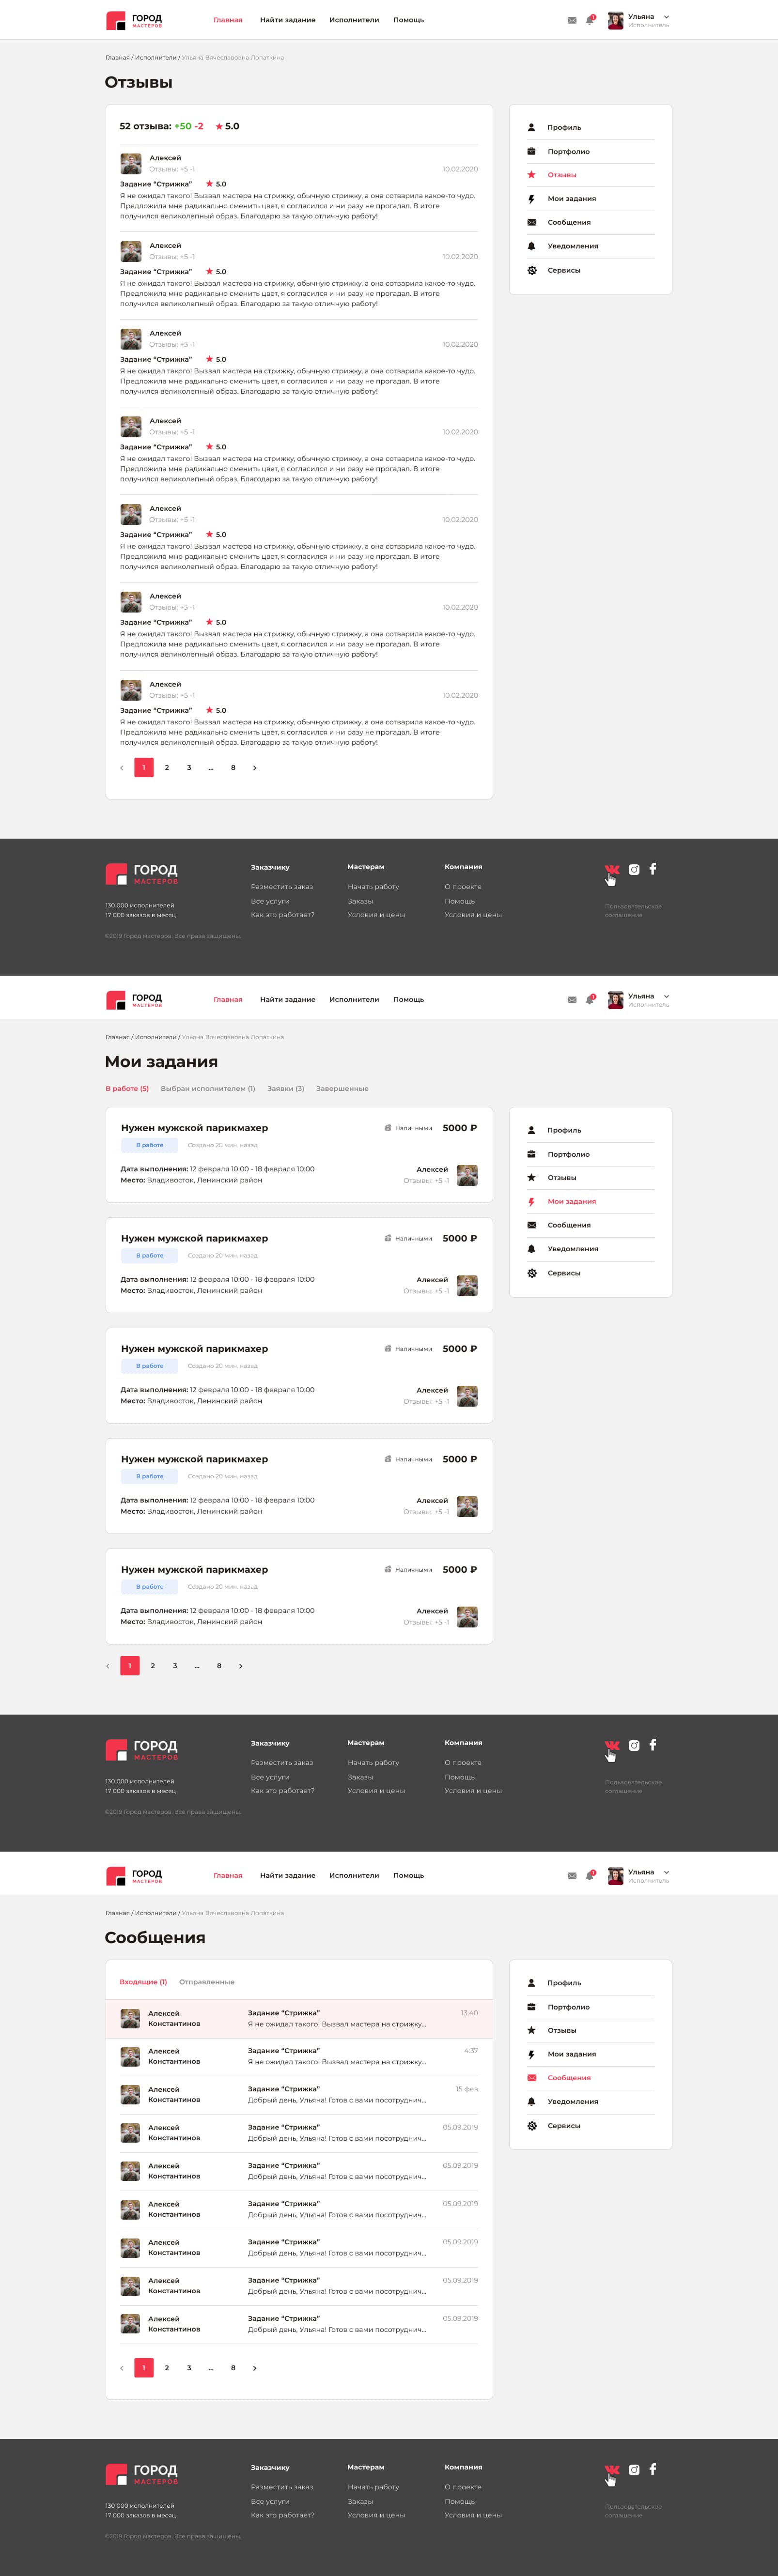Go to page 2 of Сообщения list

[x=167, y=2368]
